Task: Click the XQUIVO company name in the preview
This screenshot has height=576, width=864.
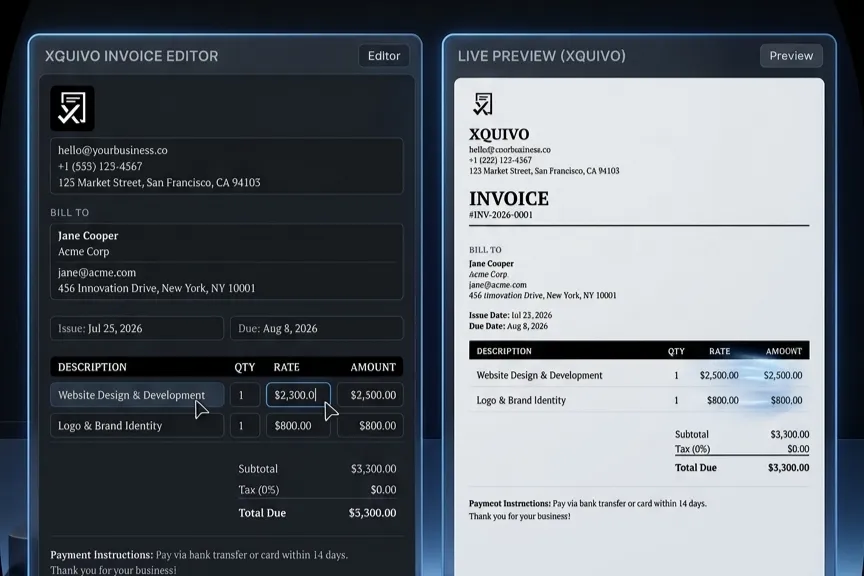Action: click(x=499, y=134)
